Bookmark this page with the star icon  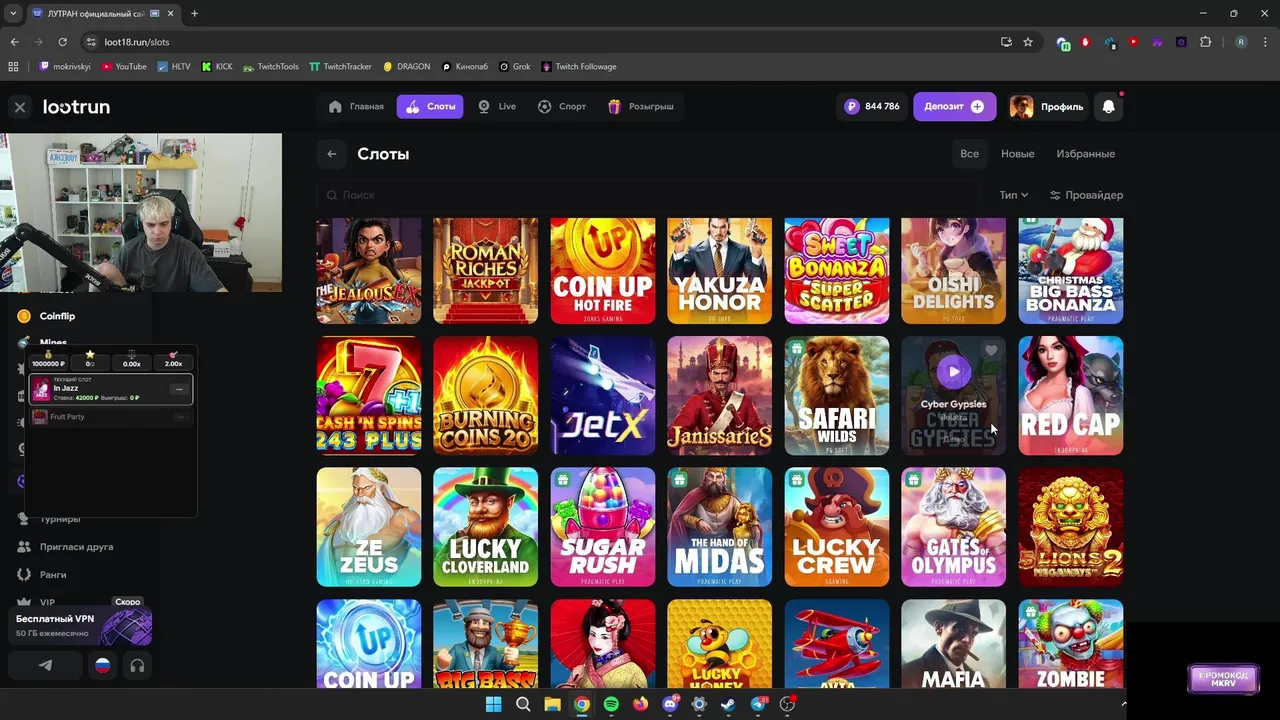pyautogui.click(x=1028, y=42)
